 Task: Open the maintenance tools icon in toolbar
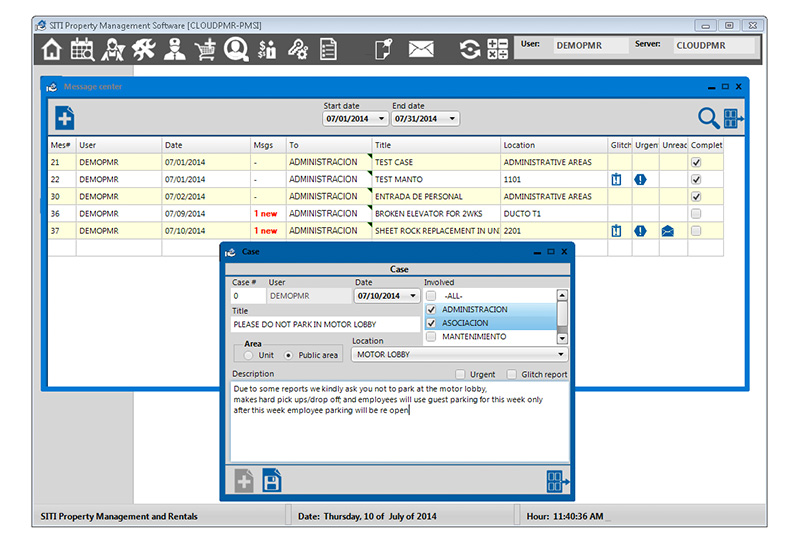[x=144, y=48]
